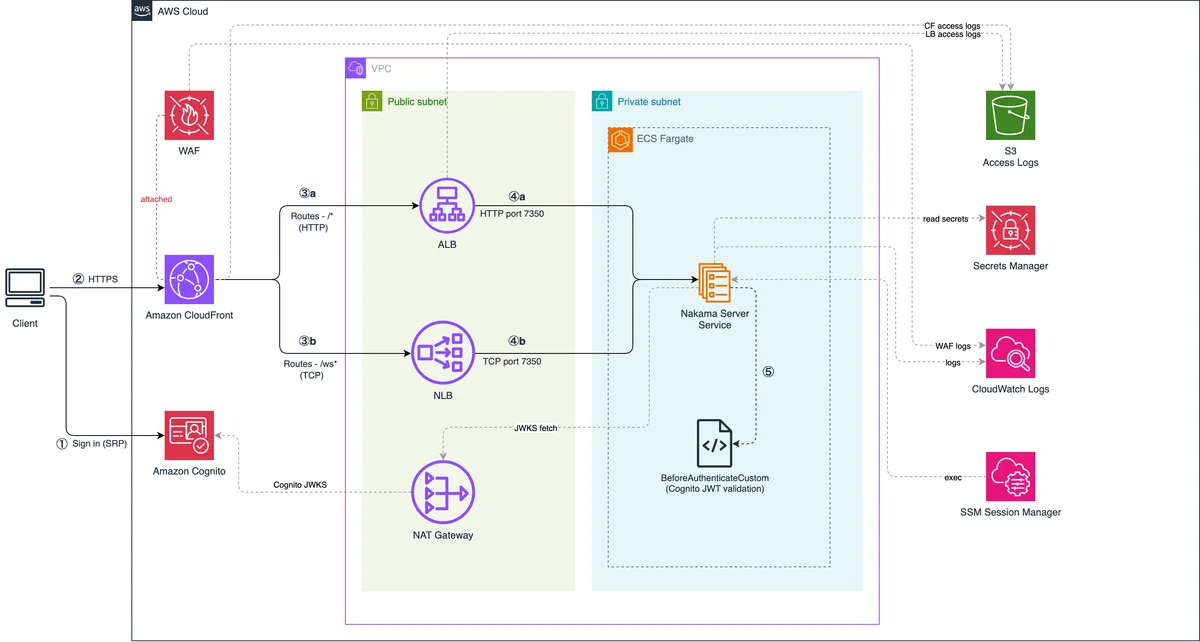Screen dimensions: 1200x642
Task: Click the NAT Gateway icon
Action: (x=442, y=492)
